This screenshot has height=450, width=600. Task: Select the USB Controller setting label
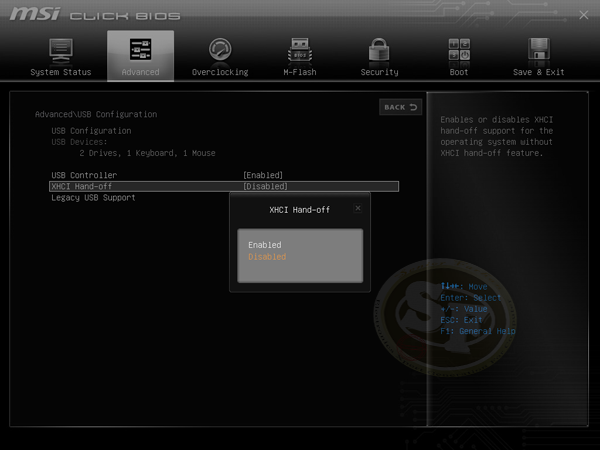pos(84,175)
